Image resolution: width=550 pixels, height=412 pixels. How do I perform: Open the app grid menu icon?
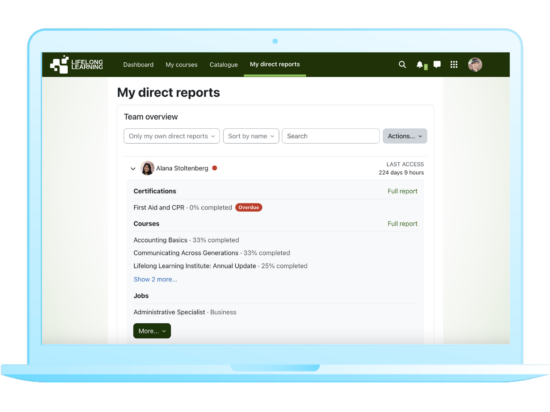[x=454, y=65]
